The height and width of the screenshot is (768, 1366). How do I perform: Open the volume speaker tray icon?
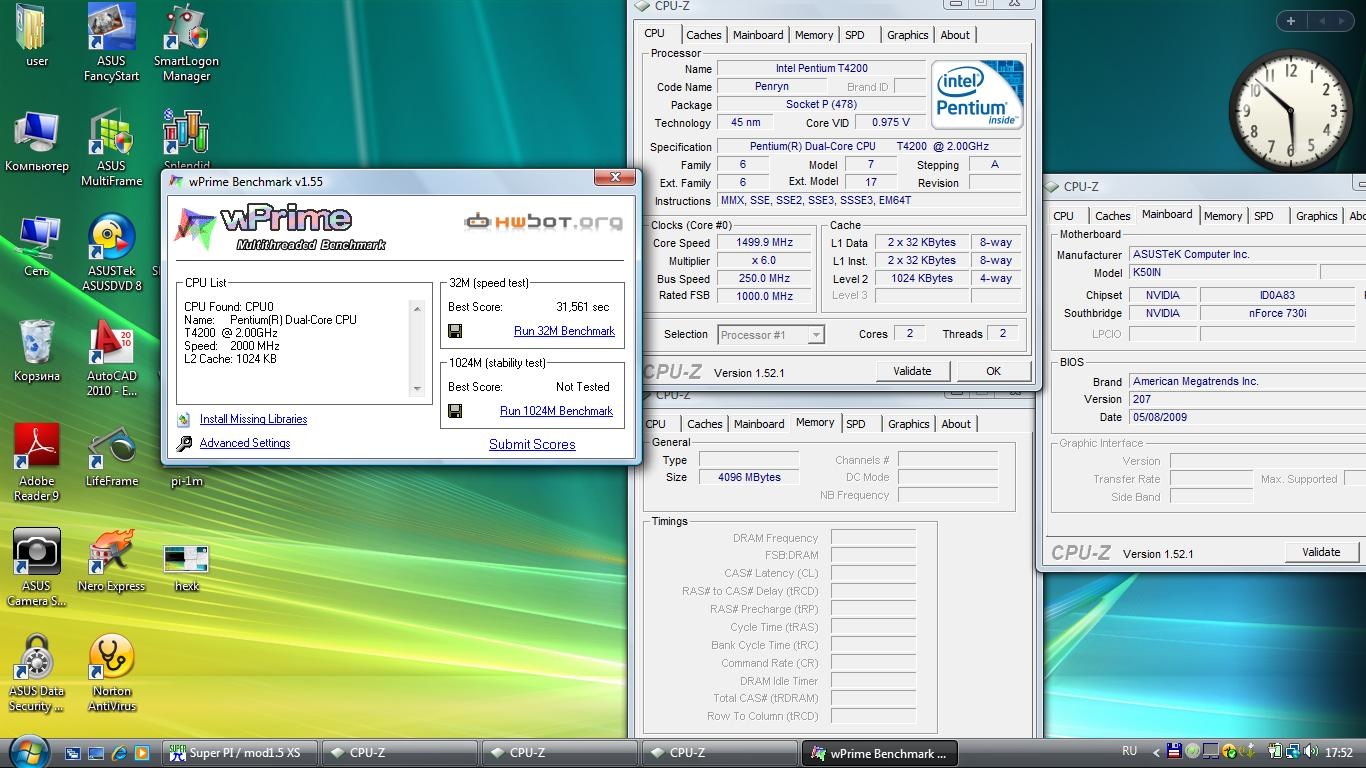1312,752
